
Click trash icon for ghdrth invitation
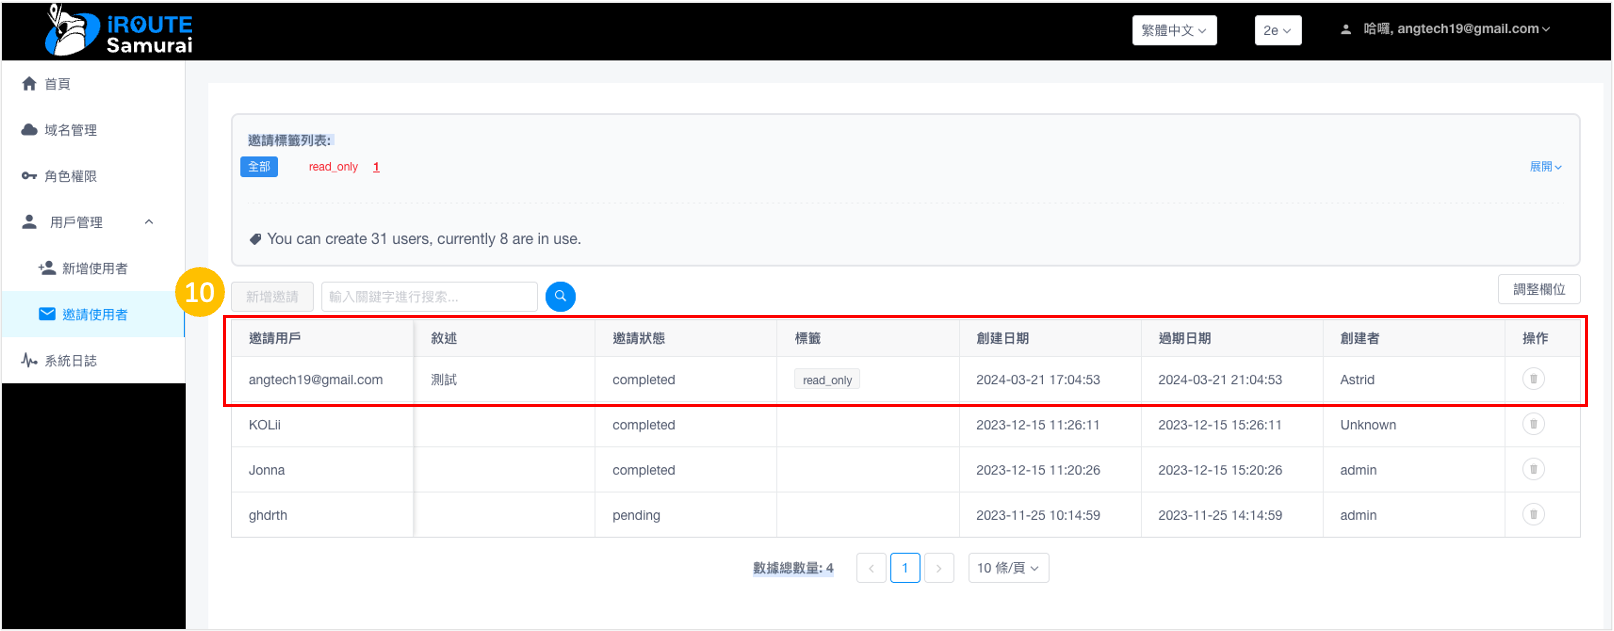click(x=1533, y=515)
